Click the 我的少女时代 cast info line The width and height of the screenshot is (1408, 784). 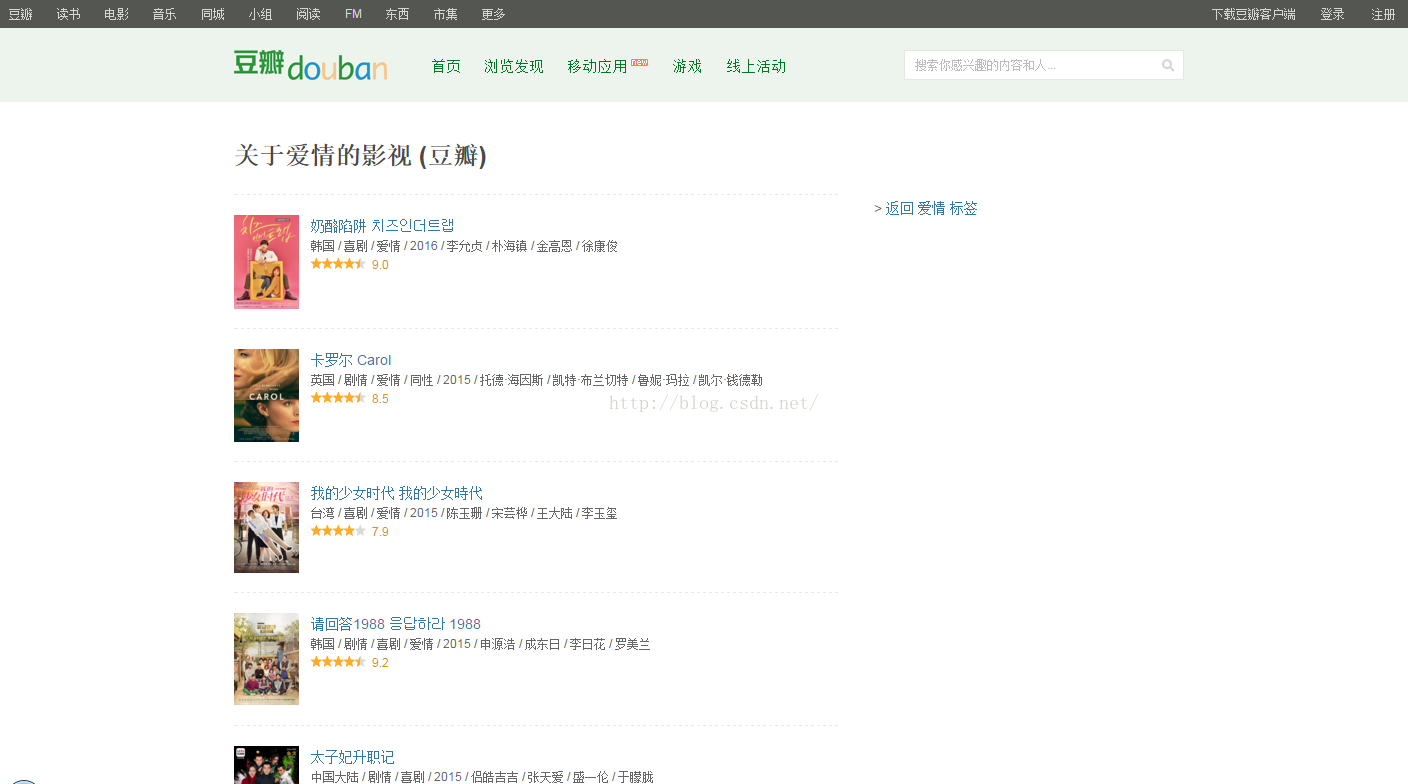[x=464, y=513]
